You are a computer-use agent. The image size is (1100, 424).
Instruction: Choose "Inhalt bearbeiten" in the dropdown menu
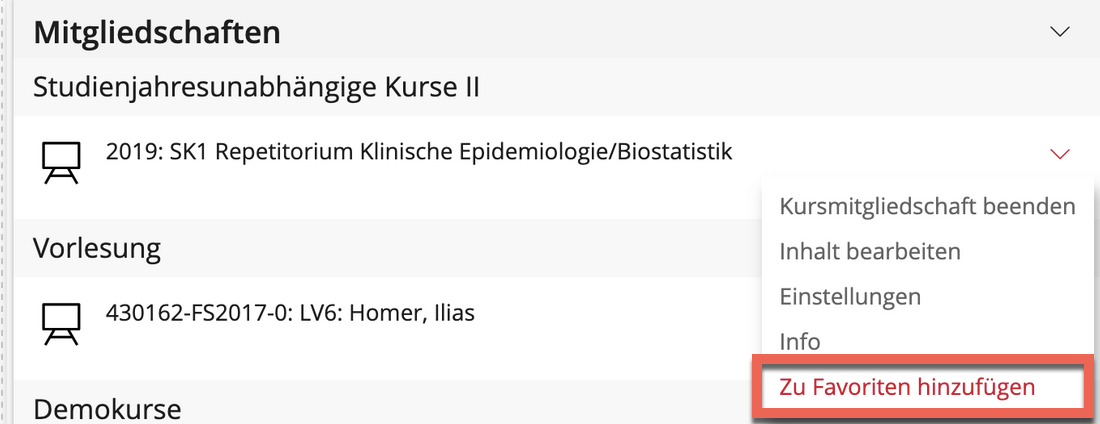point(870,252)
